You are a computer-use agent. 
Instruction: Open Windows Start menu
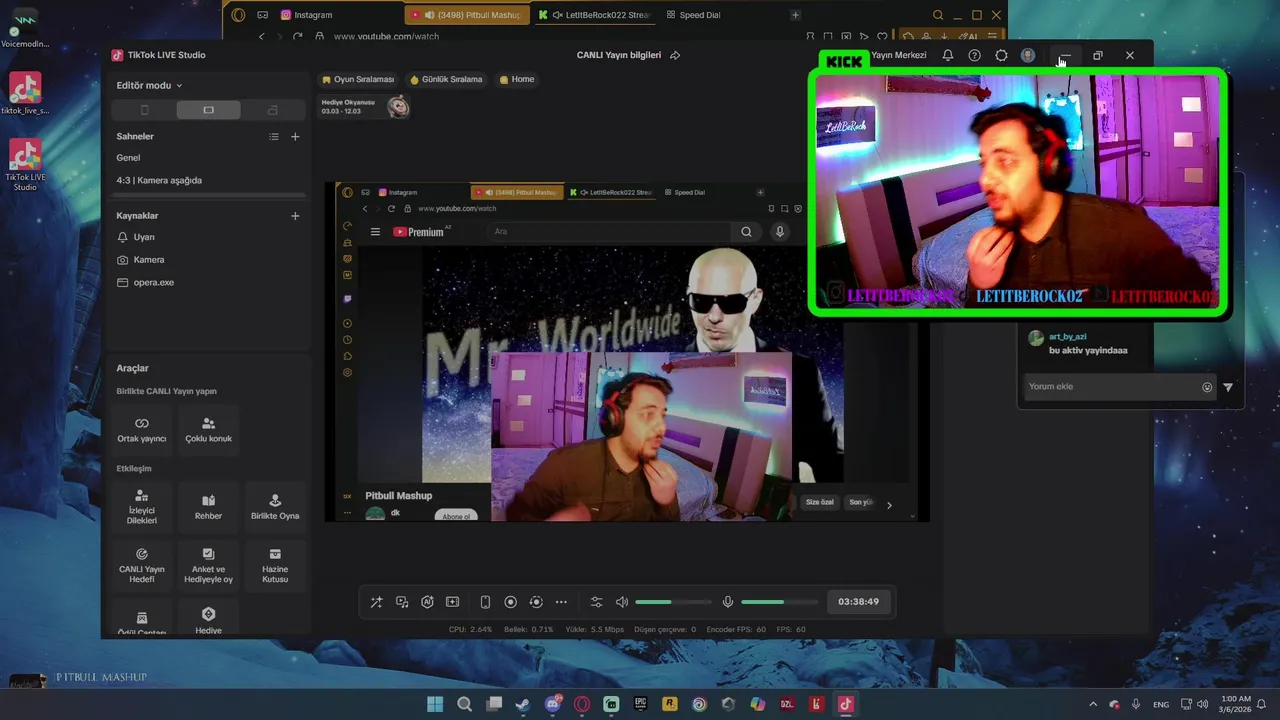point(435,704)
